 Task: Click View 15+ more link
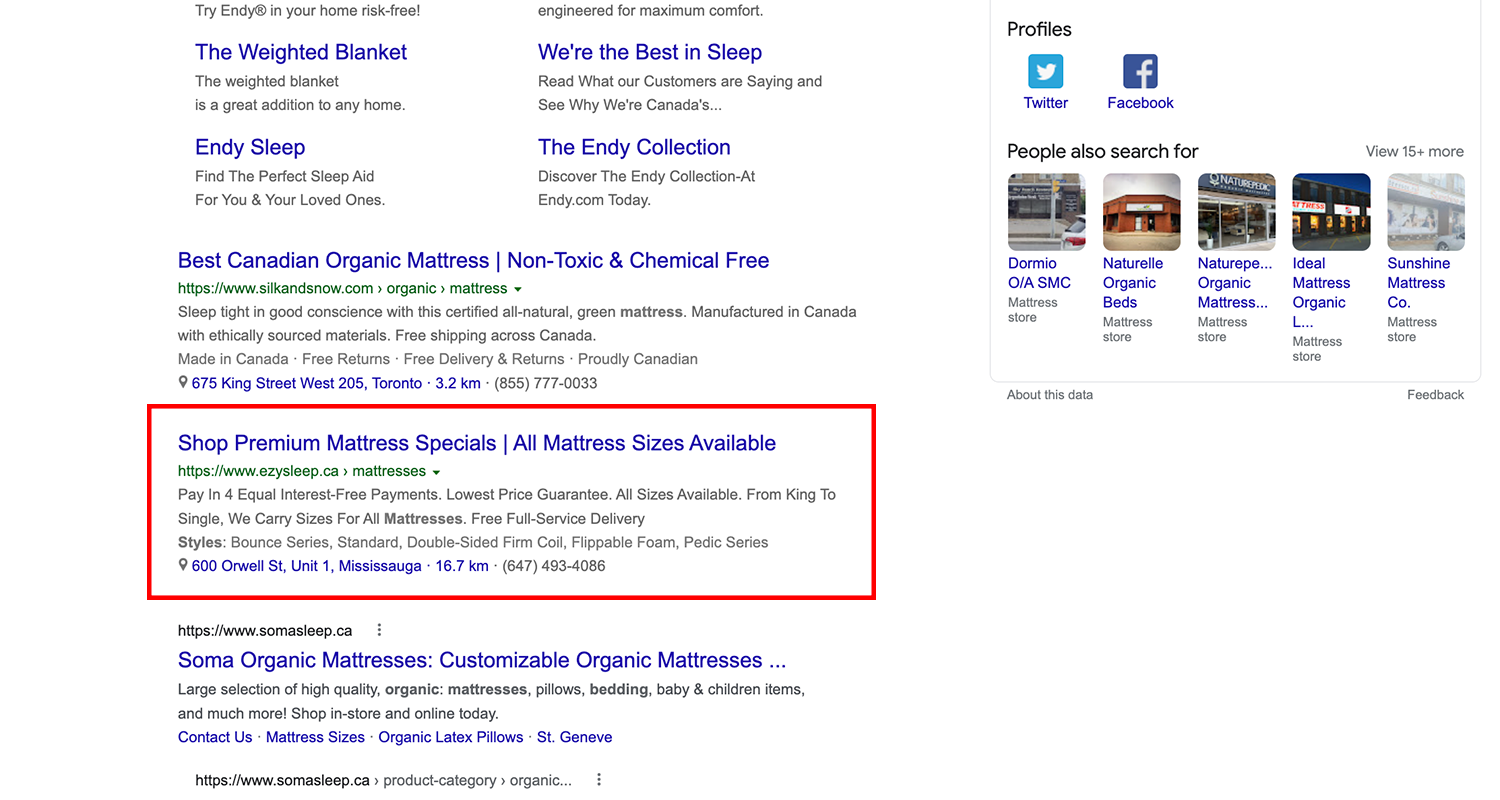click(1415, 152)
